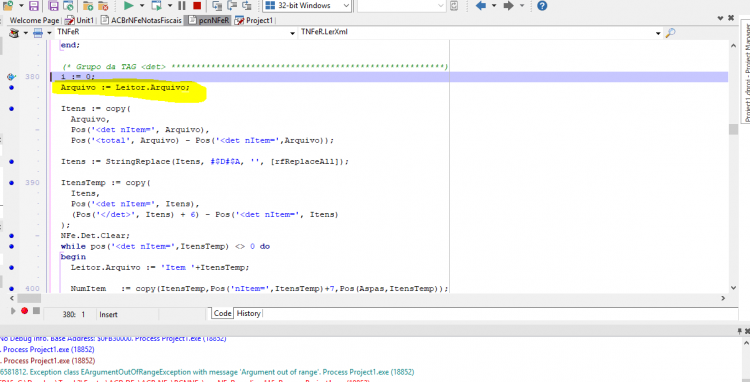Click the blue Help question mark icon

click(x=542, y=6)
